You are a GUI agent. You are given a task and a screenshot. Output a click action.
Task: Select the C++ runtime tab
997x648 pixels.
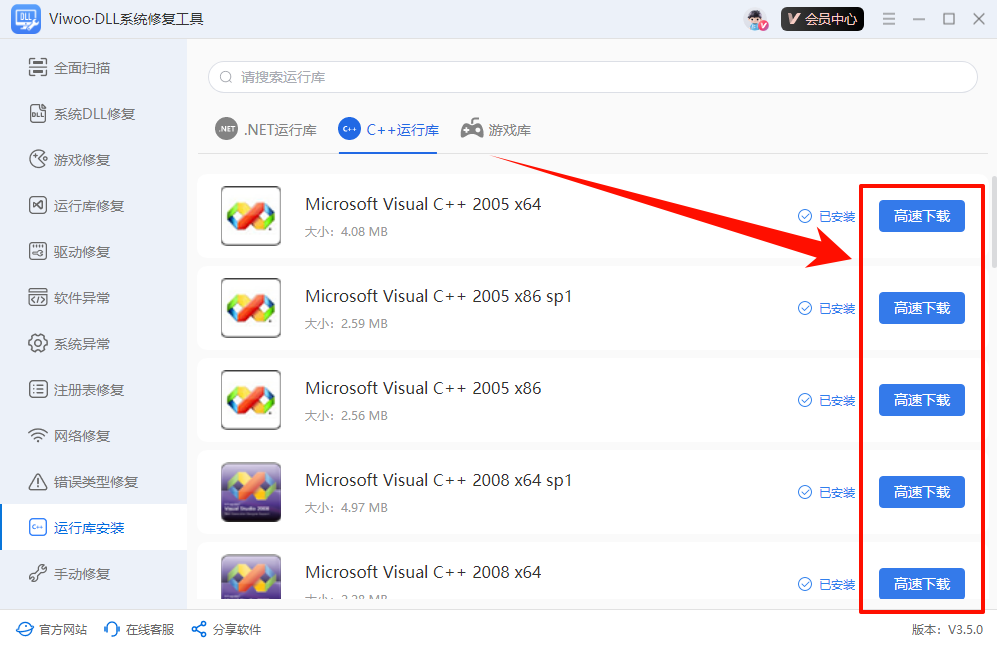pyautogui.click(x=388, y=130)
